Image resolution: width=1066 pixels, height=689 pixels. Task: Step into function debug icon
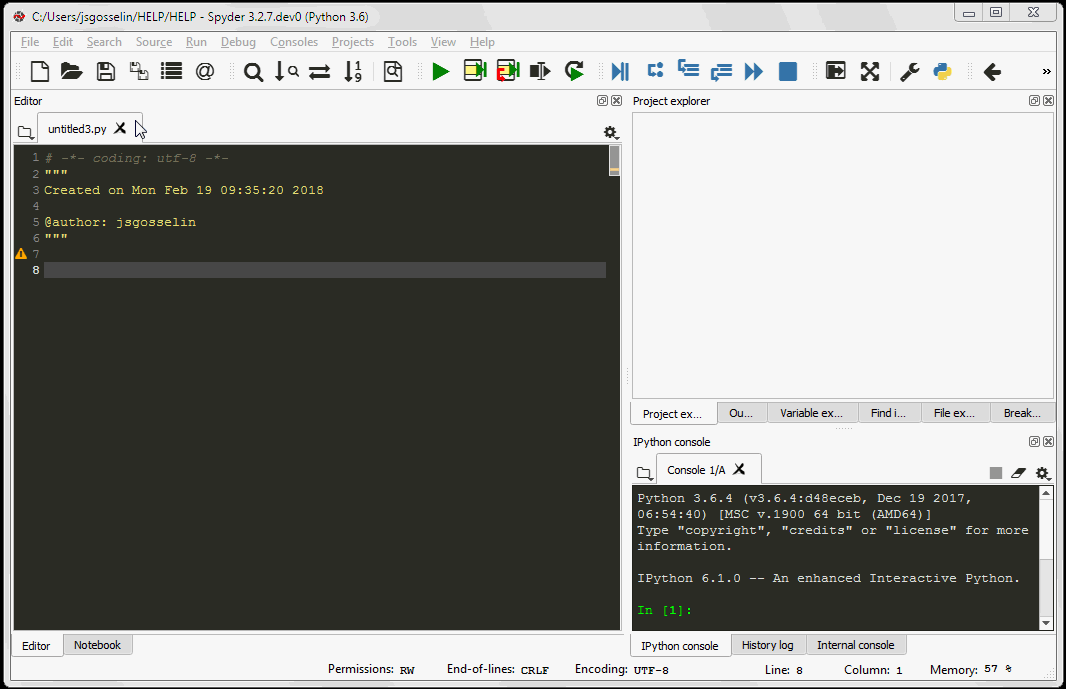(x=688, y=69)
